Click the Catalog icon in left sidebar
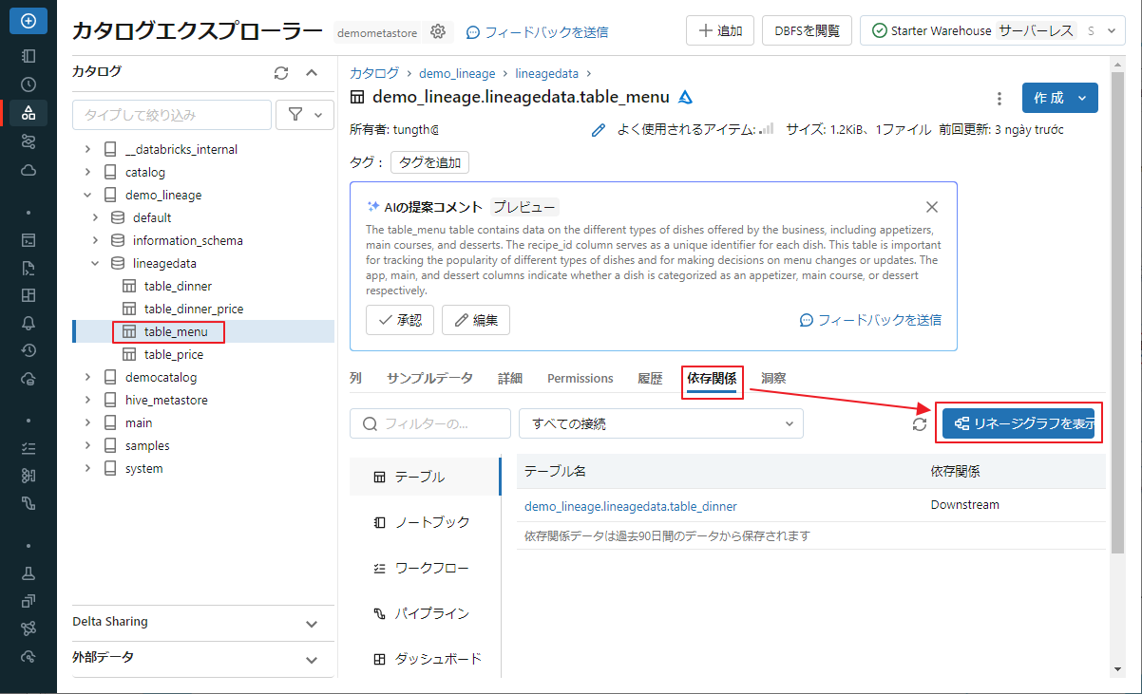This screenshot has width=1142, height=694. pos(28,112)
